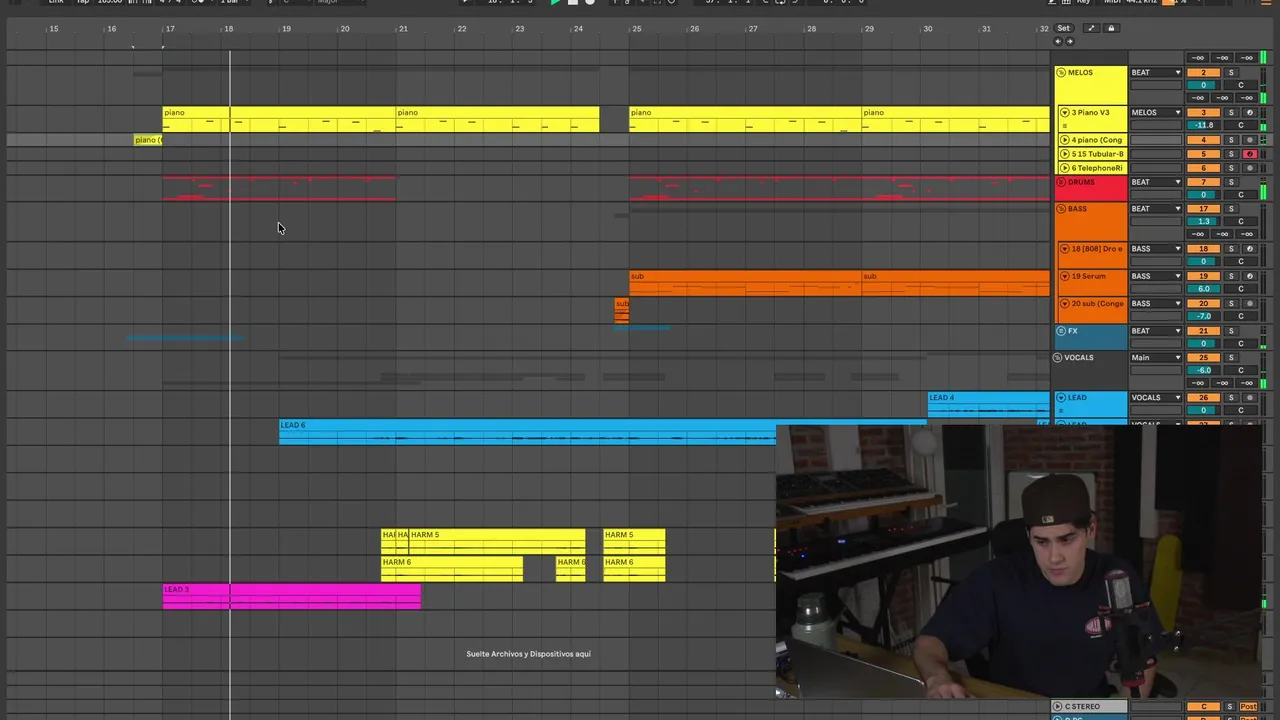Open VOCALS output routing Main dropdown

pyautogui.click(x=1156, y=358)
